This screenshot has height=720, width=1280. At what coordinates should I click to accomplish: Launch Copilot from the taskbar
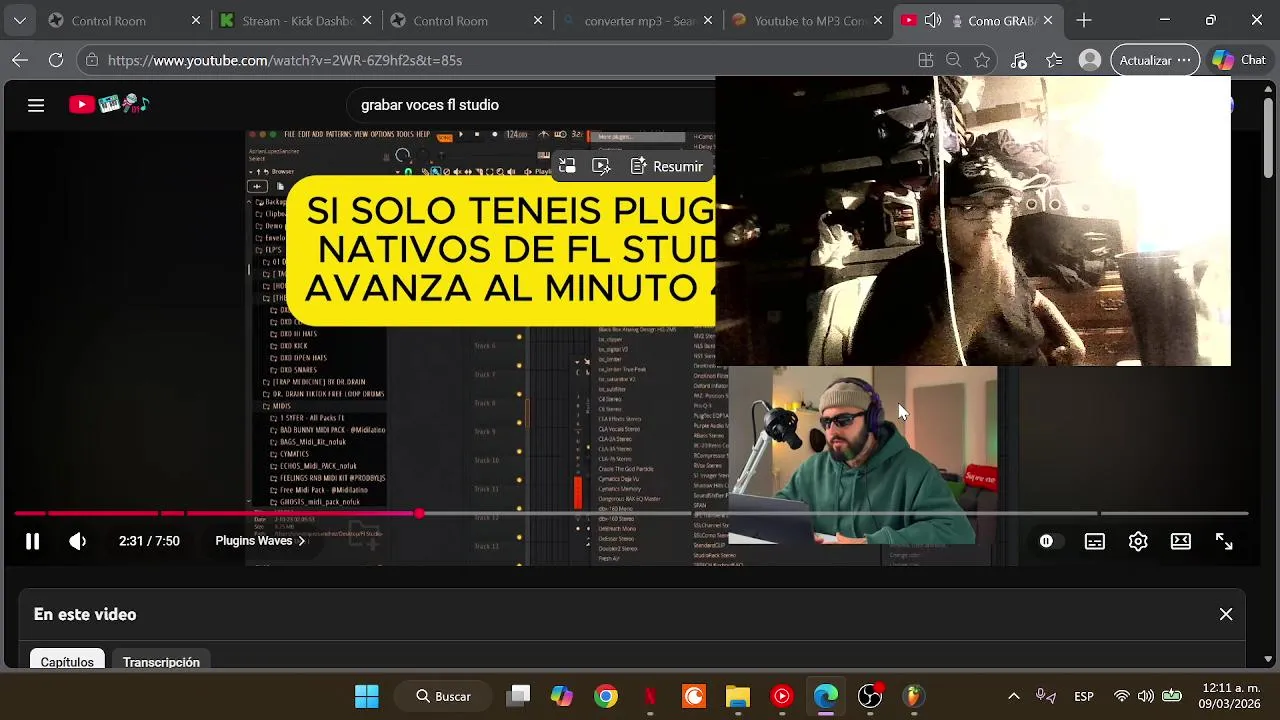pos(562,696)
